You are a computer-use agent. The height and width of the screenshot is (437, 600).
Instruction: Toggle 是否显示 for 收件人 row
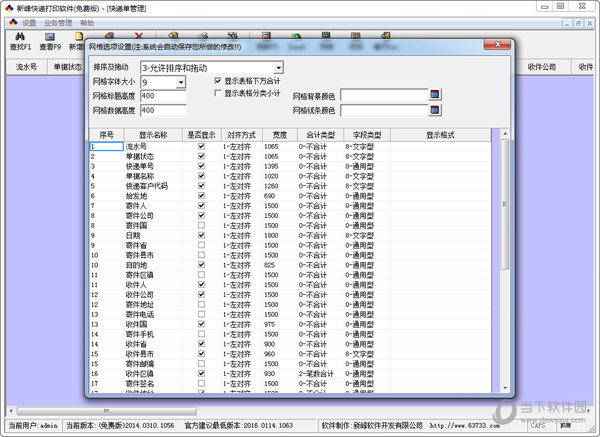[x=201, y=285]
